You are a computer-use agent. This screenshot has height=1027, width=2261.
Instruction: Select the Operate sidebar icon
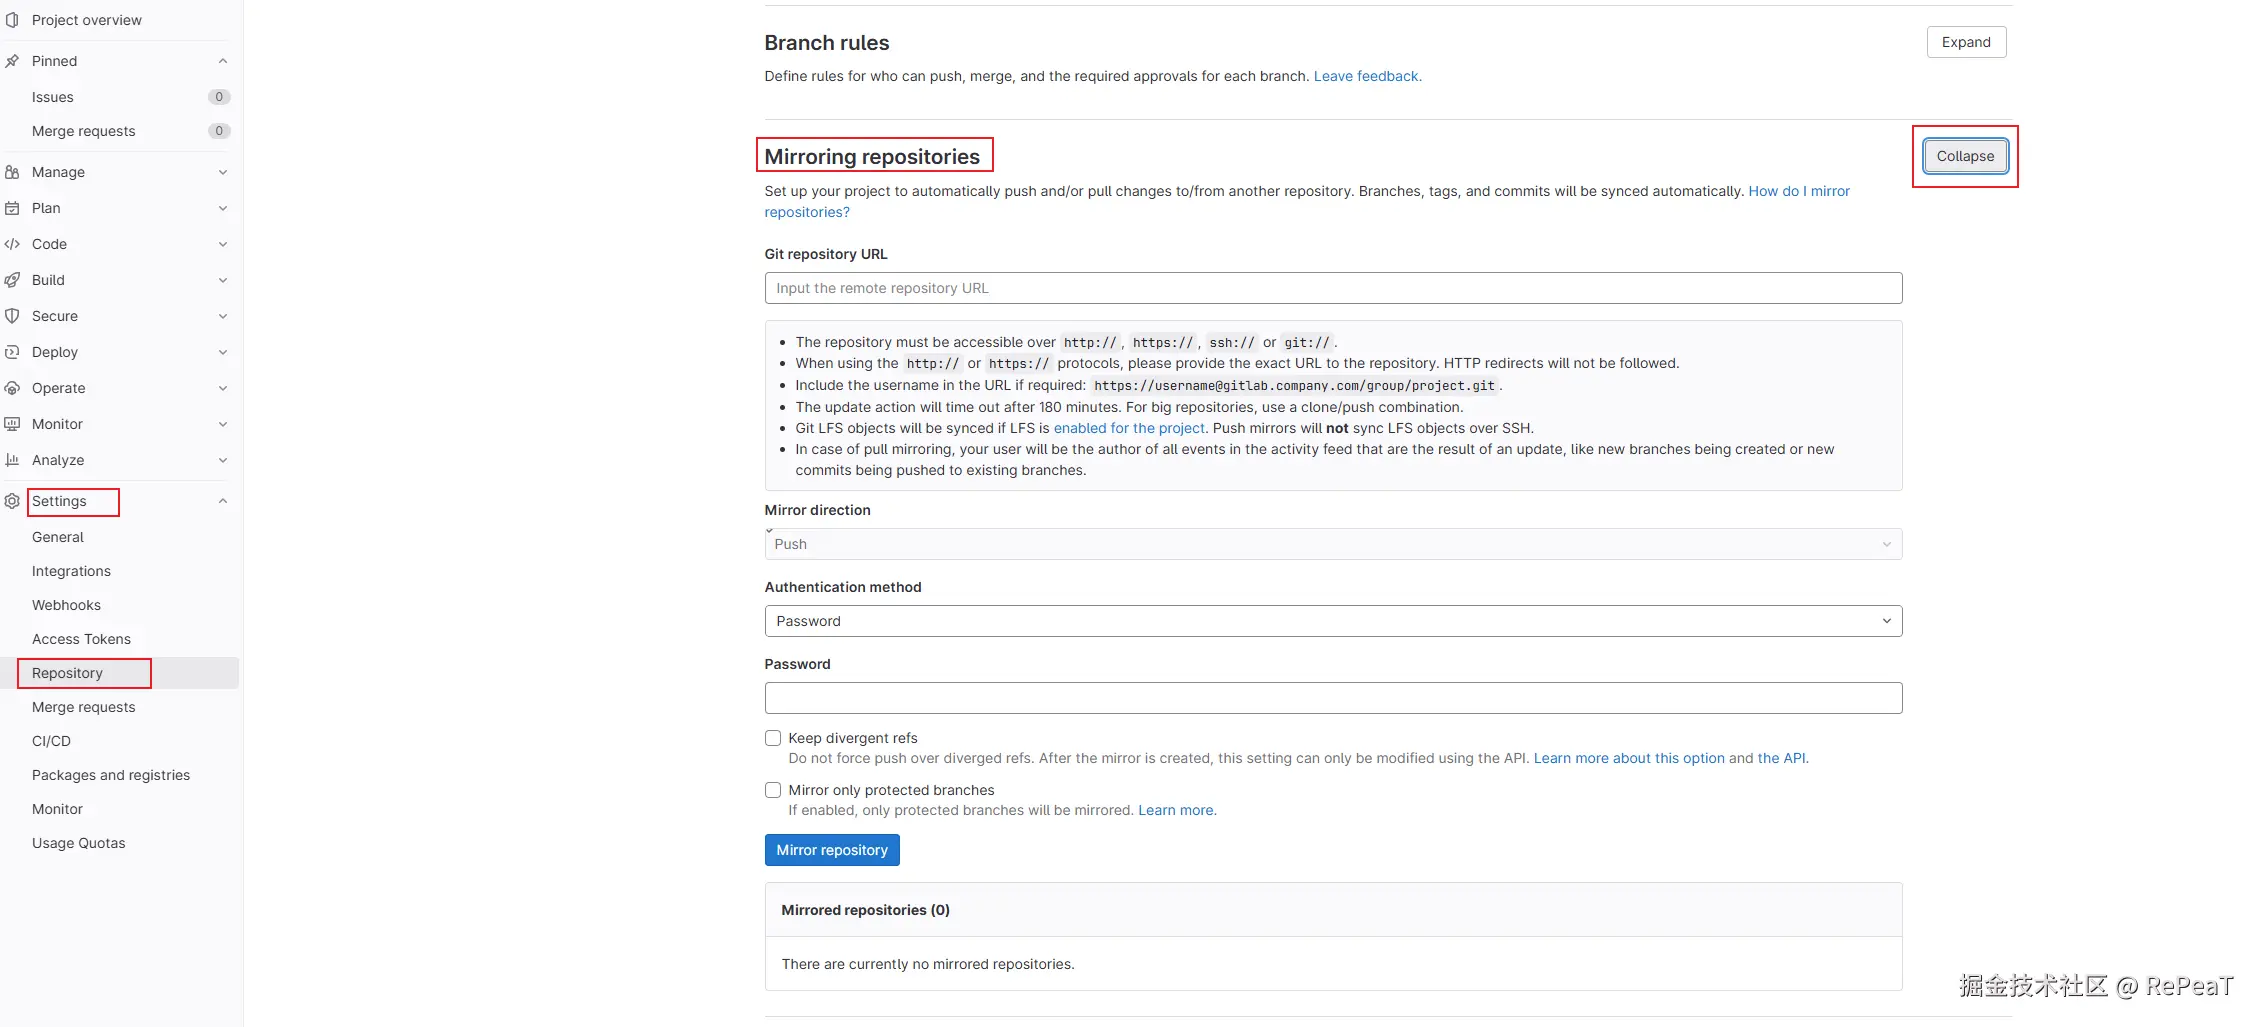point(11,387)
